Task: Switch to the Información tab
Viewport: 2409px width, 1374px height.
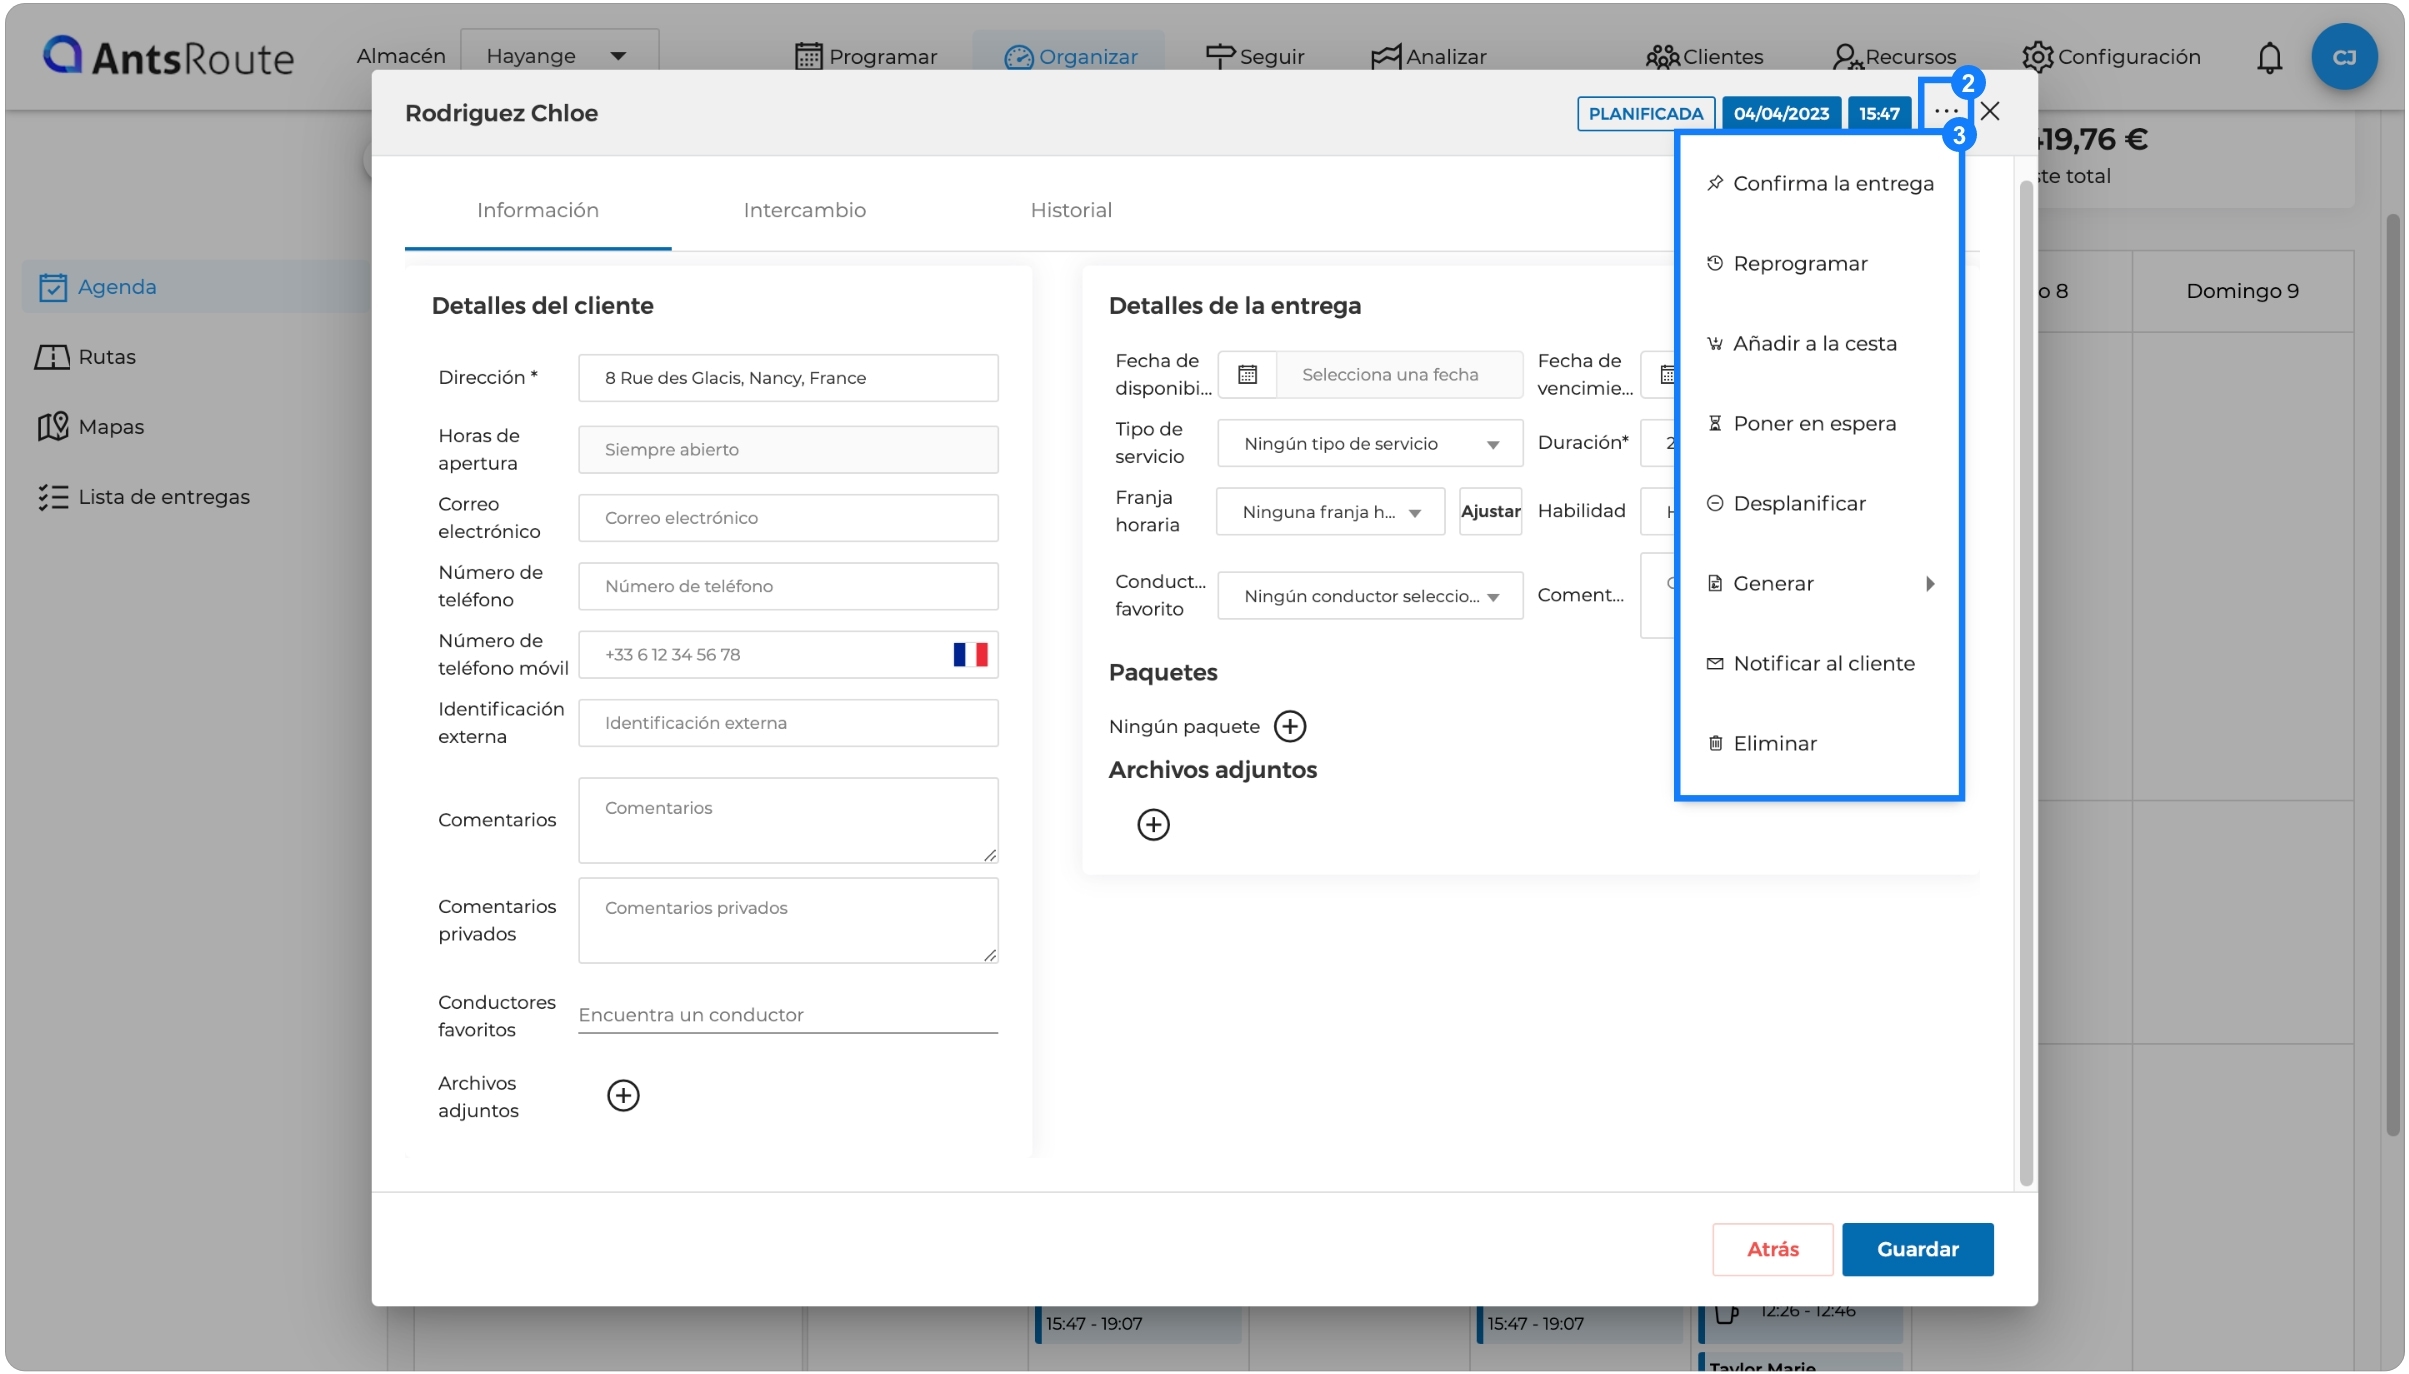Action: (x=538, y=210)
